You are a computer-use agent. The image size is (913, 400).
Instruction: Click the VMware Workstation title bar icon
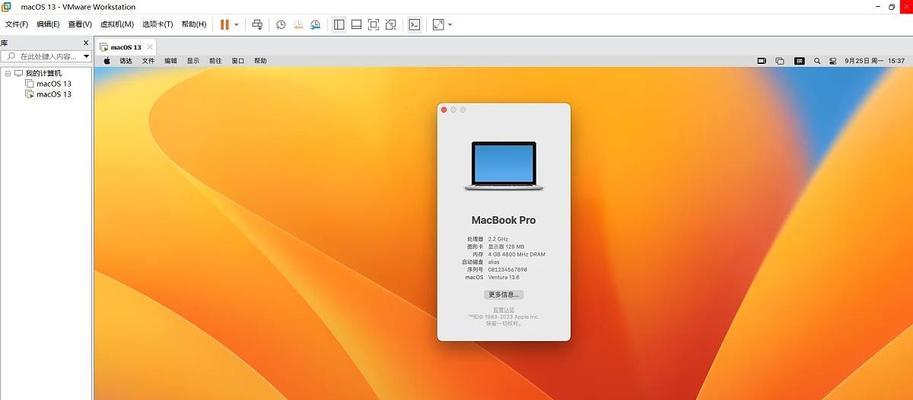pyautogui.click(x=6, y=7)
